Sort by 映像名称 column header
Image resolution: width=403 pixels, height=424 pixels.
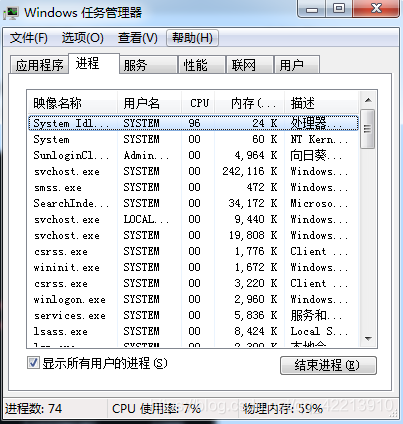[x=72, y=103]
